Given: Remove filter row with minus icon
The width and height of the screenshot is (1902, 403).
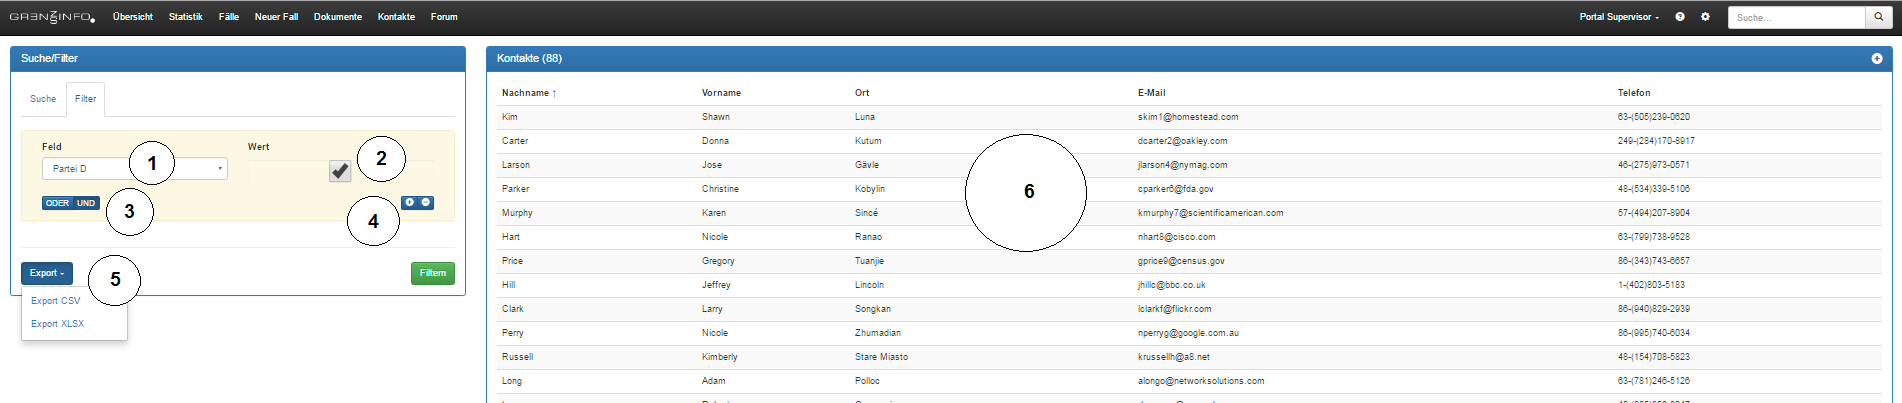Looking at the screenshot, I should (426, 203).
